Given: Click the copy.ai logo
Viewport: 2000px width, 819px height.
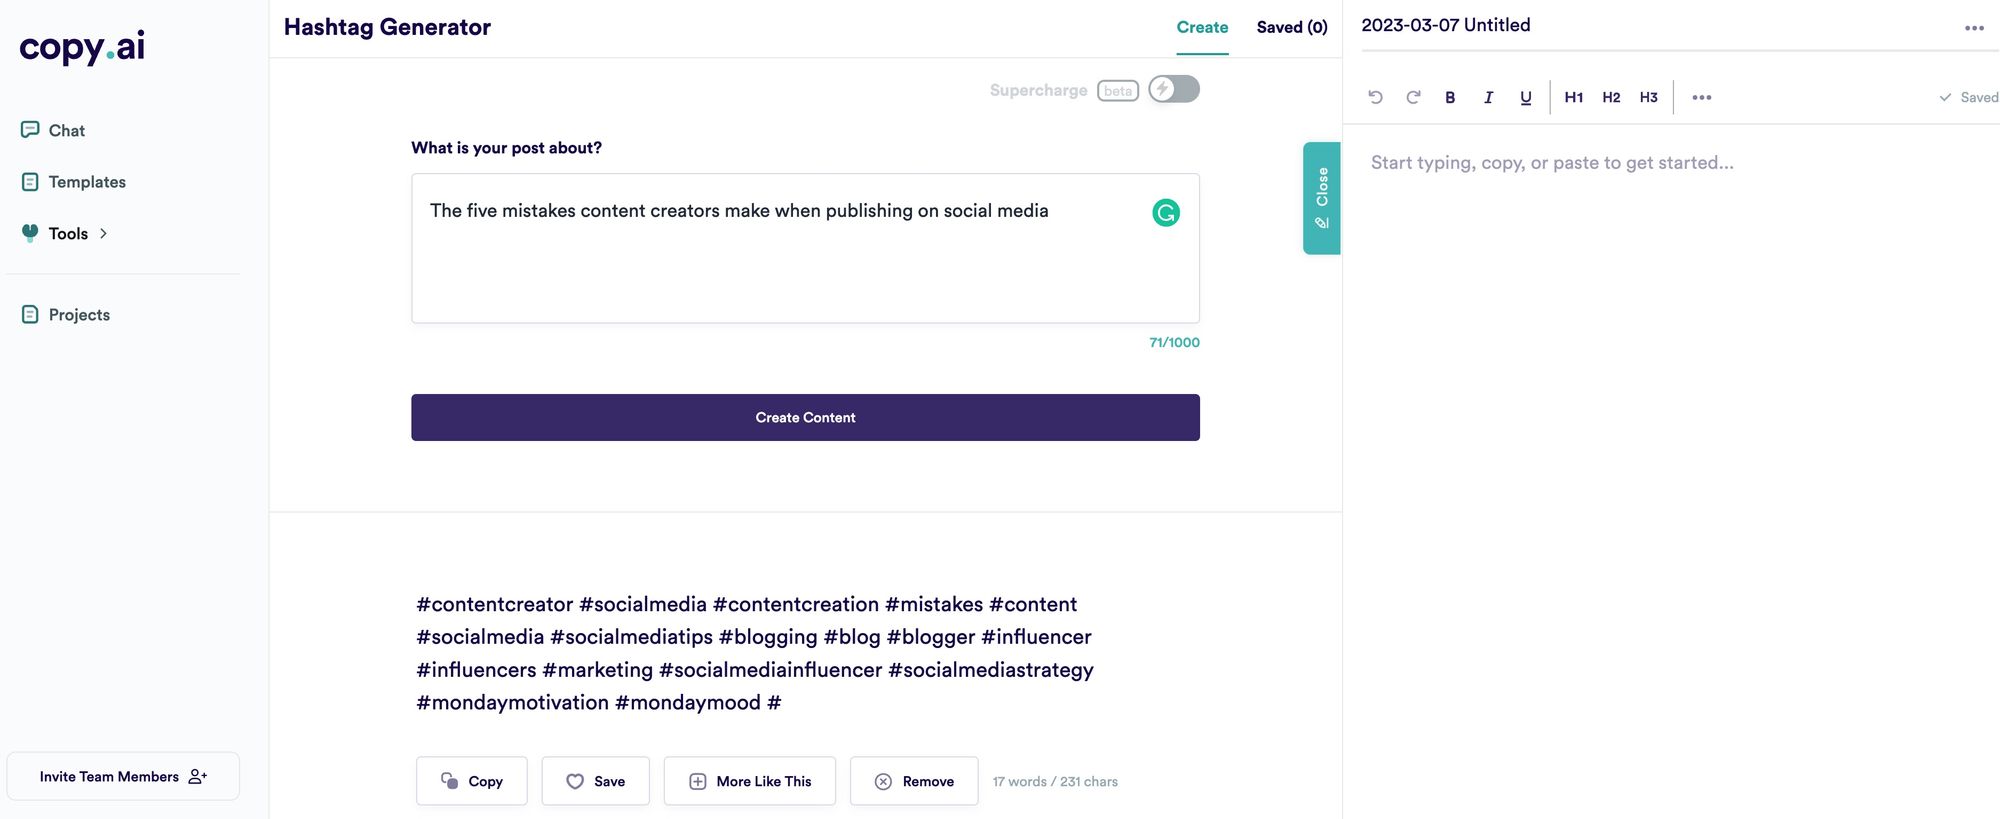Looking at the screenshot, I should pyautogui.click(x=83, y=47).
